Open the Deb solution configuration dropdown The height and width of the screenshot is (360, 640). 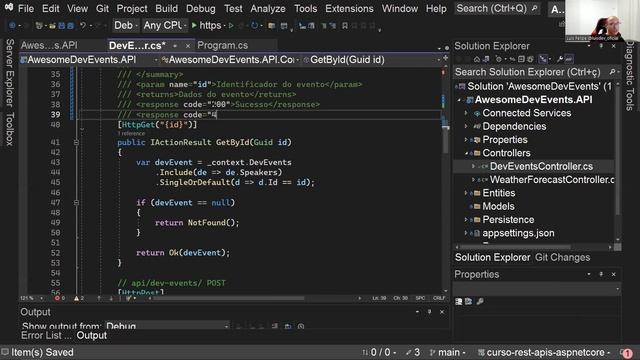126,25
